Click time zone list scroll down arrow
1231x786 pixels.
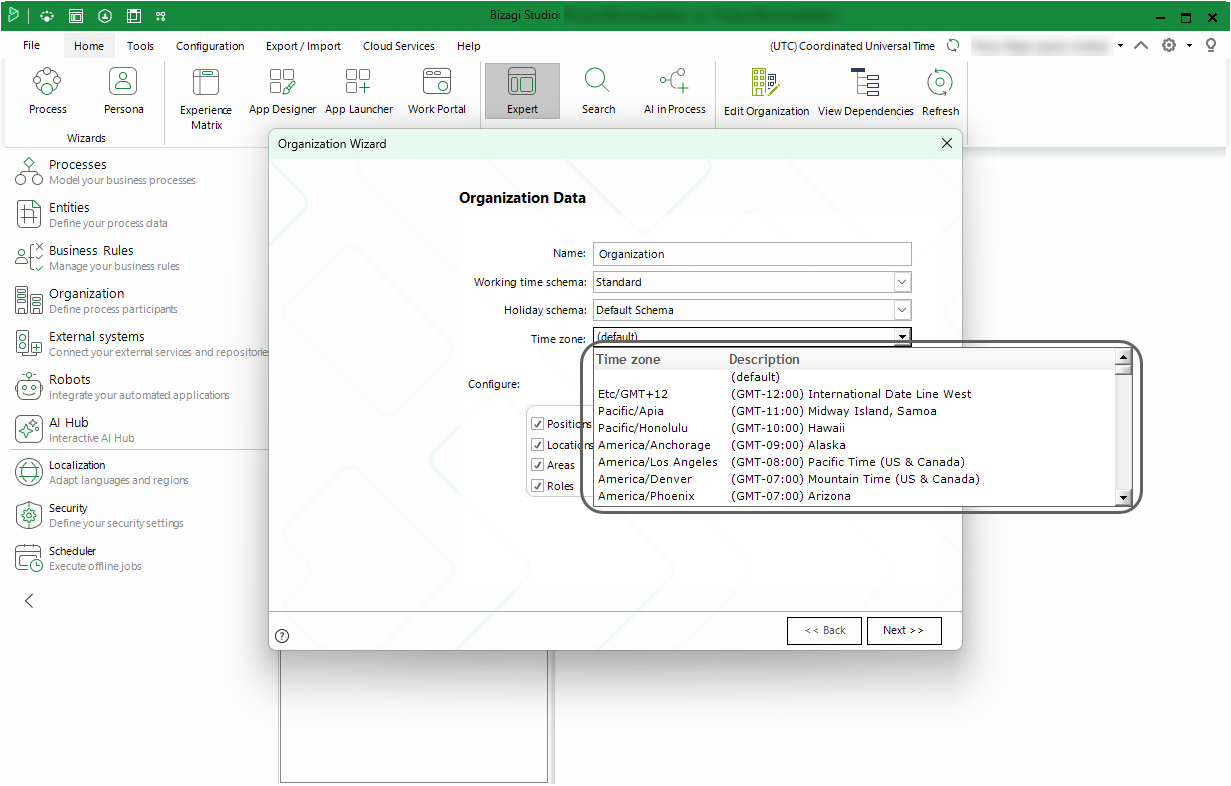point(1123,497)
